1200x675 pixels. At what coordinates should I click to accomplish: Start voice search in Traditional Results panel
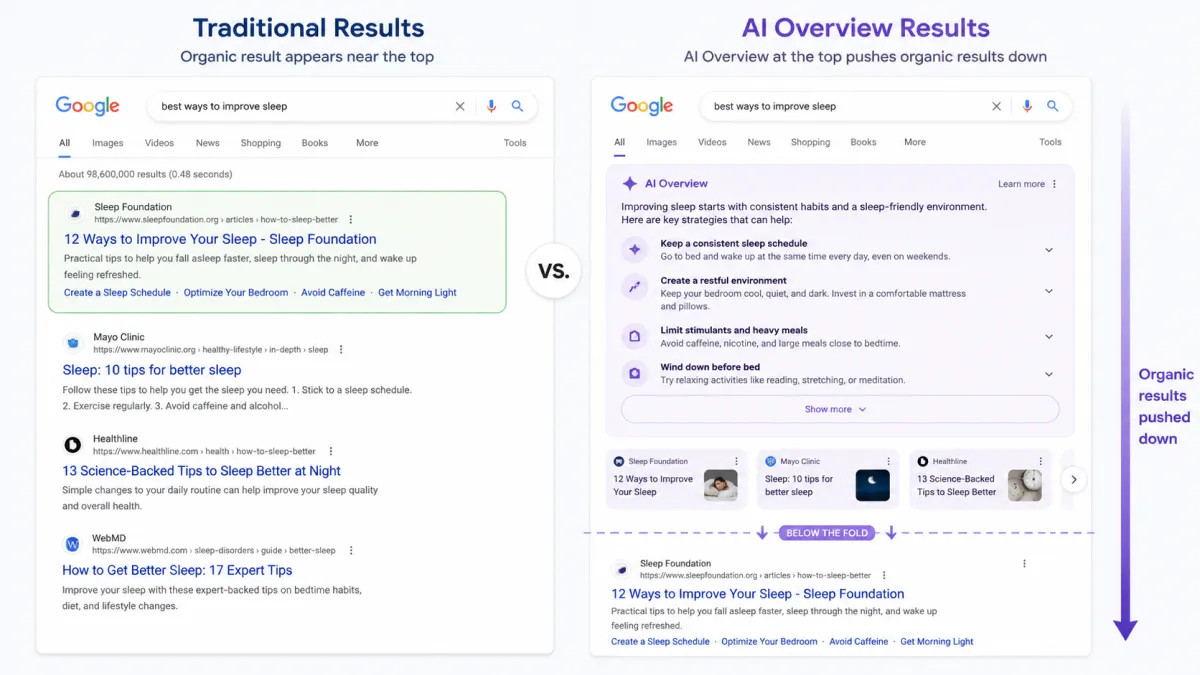(491, 106)
